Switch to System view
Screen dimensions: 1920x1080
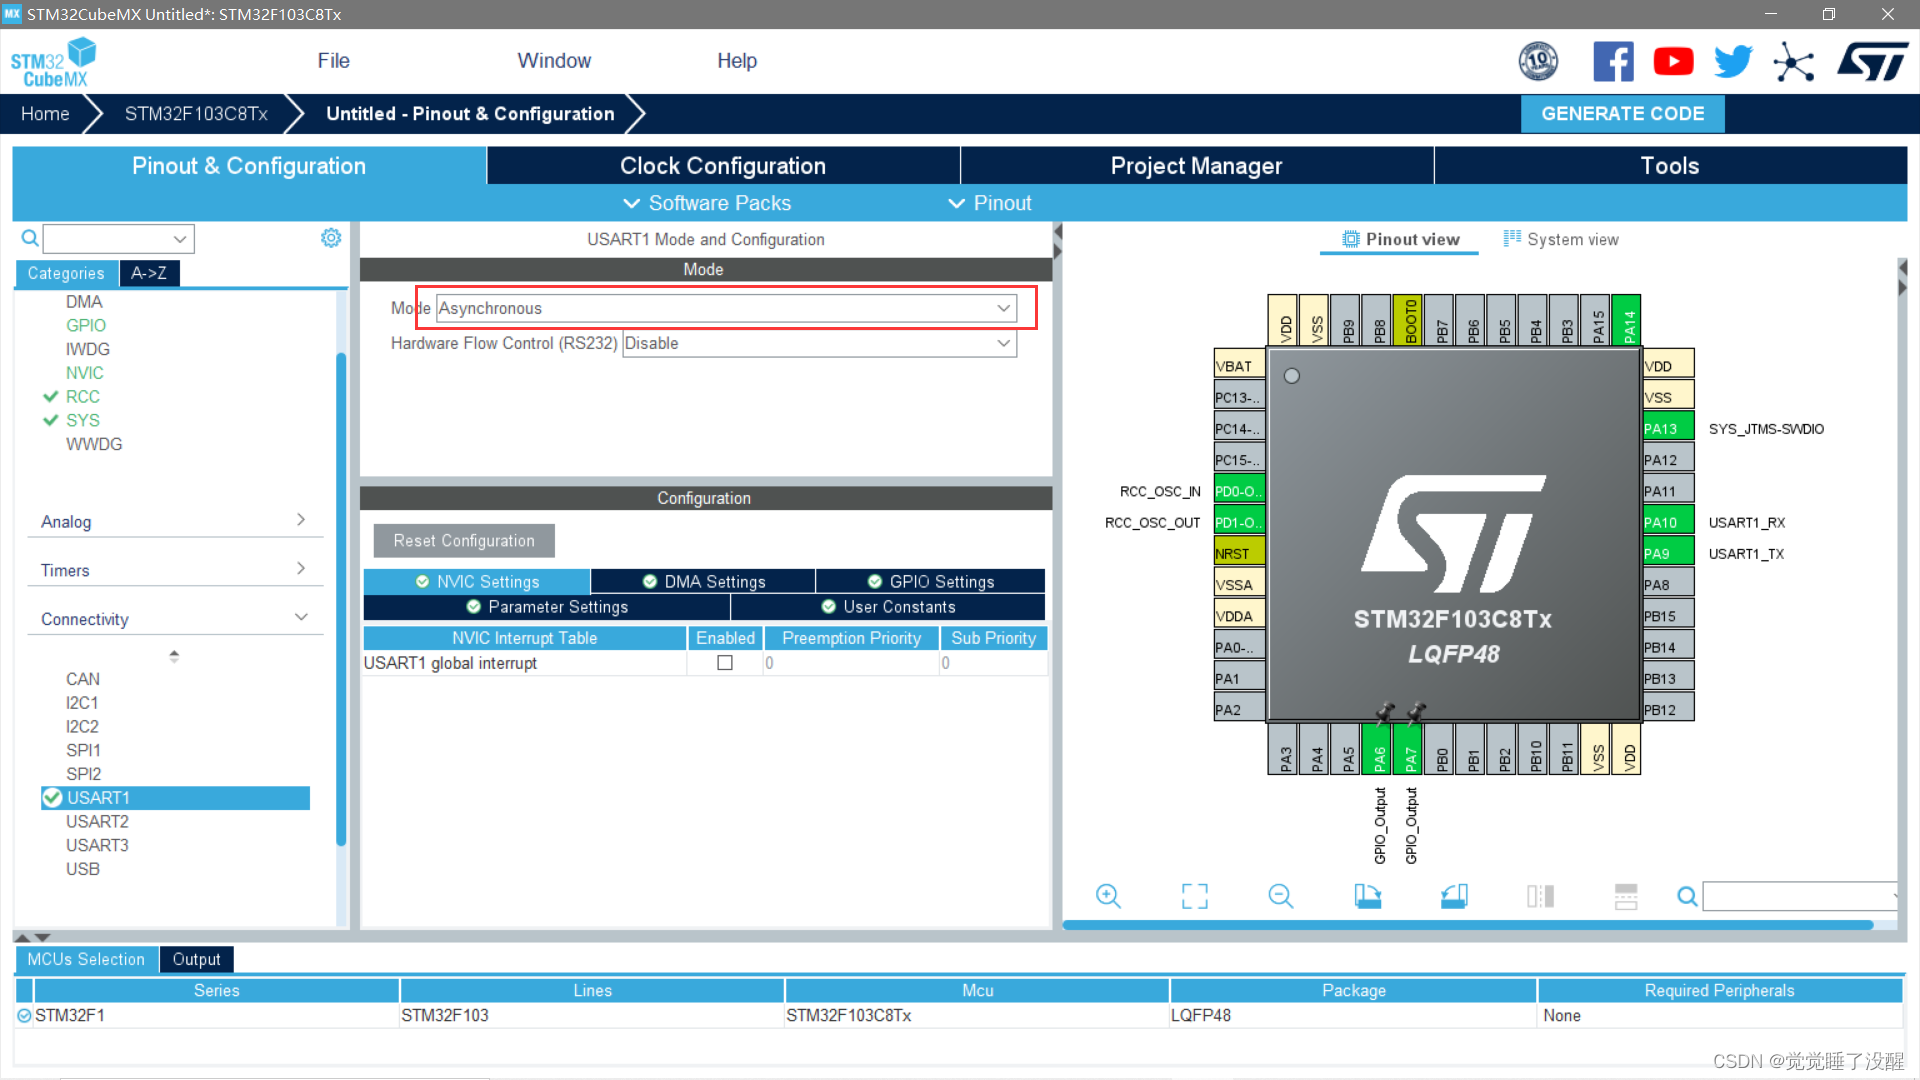click(x=1561, y=239)
